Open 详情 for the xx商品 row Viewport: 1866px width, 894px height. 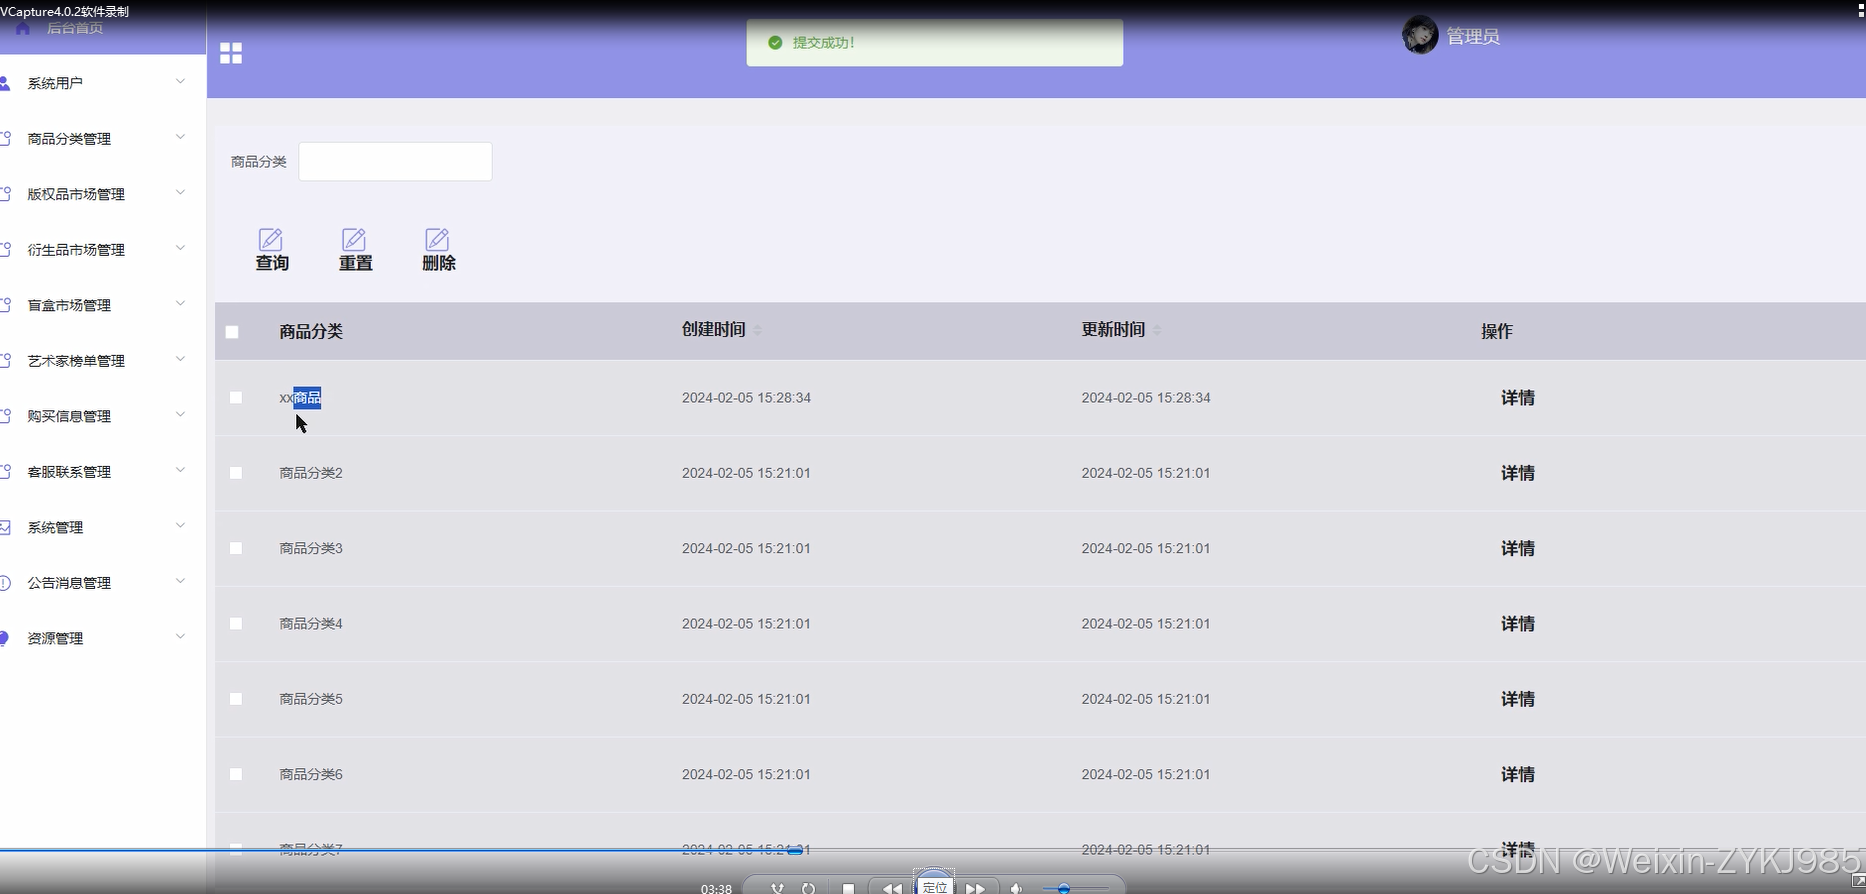tap(1517, 398)
